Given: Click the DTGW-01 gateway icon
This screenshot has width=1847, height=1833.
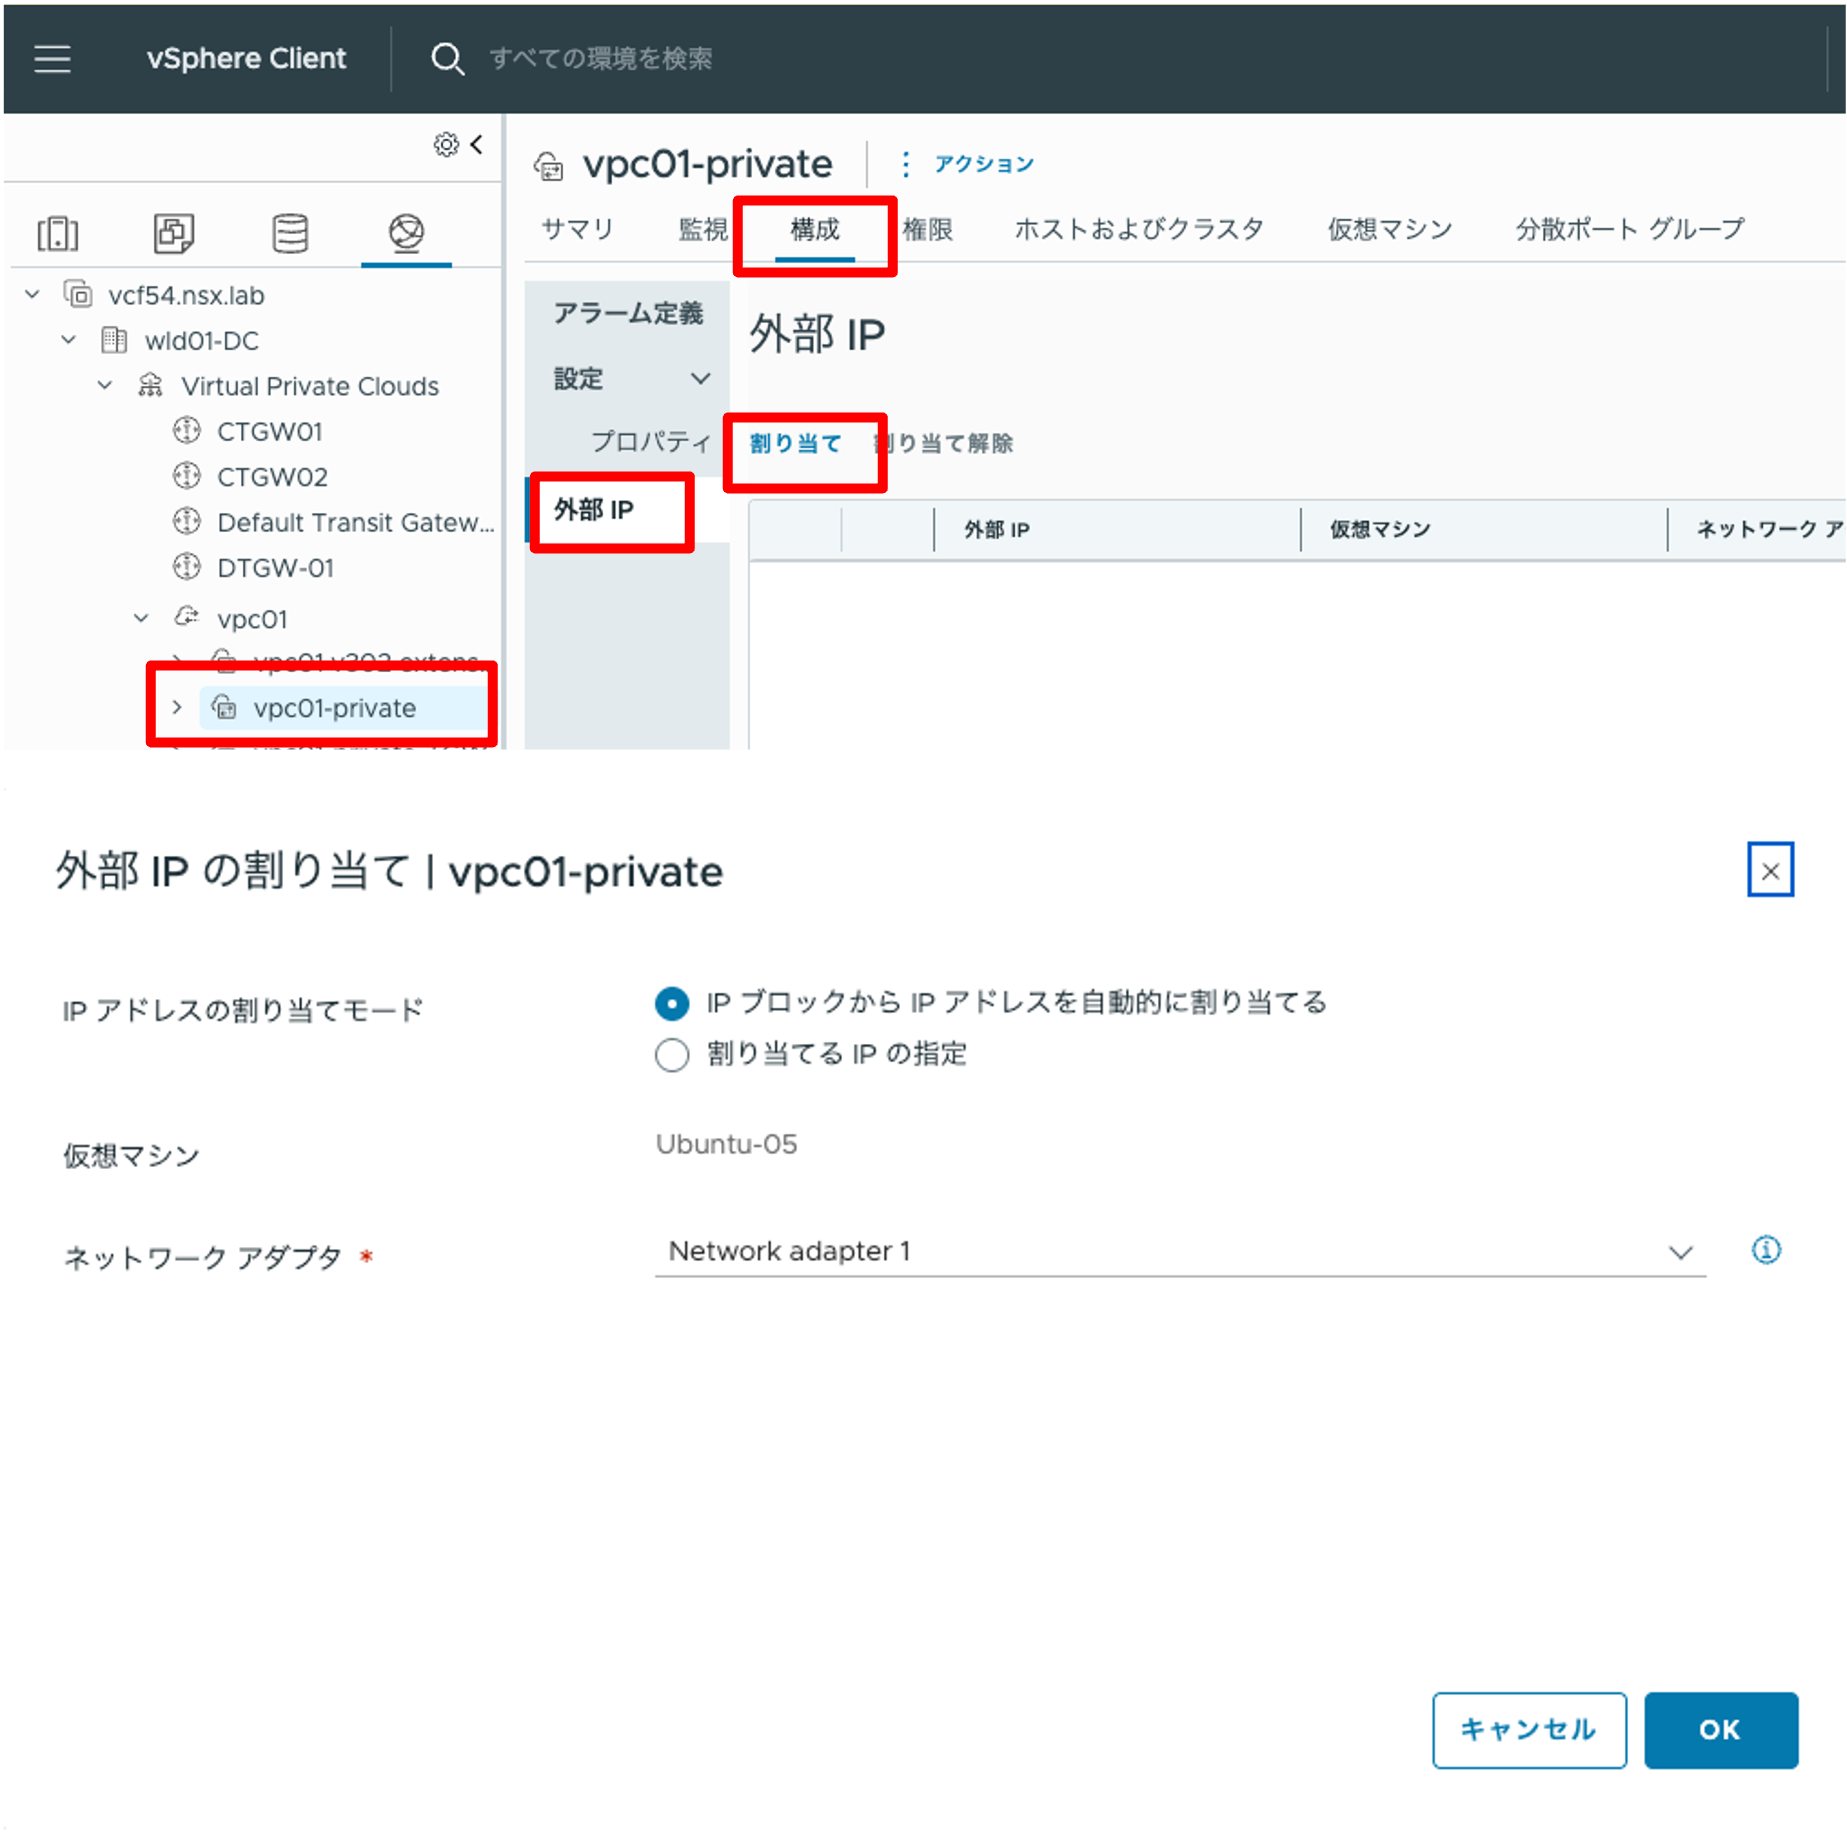Looking at the screenshot, I should click(x=187, y=567).
